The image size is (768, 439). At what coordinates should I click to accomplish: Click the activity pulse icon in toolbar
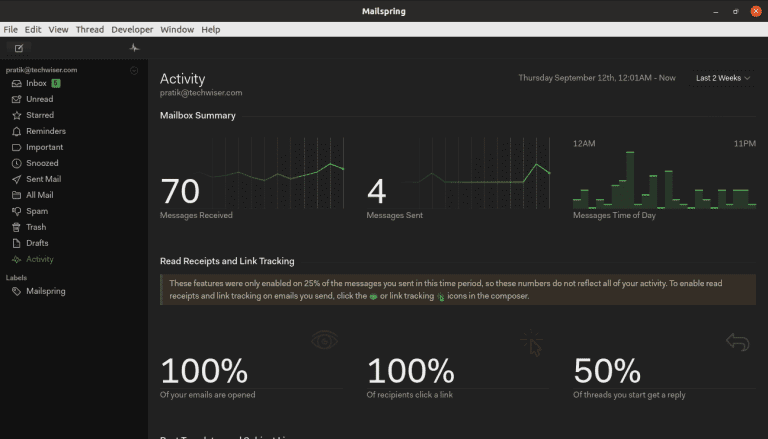[x=134, y=47]
